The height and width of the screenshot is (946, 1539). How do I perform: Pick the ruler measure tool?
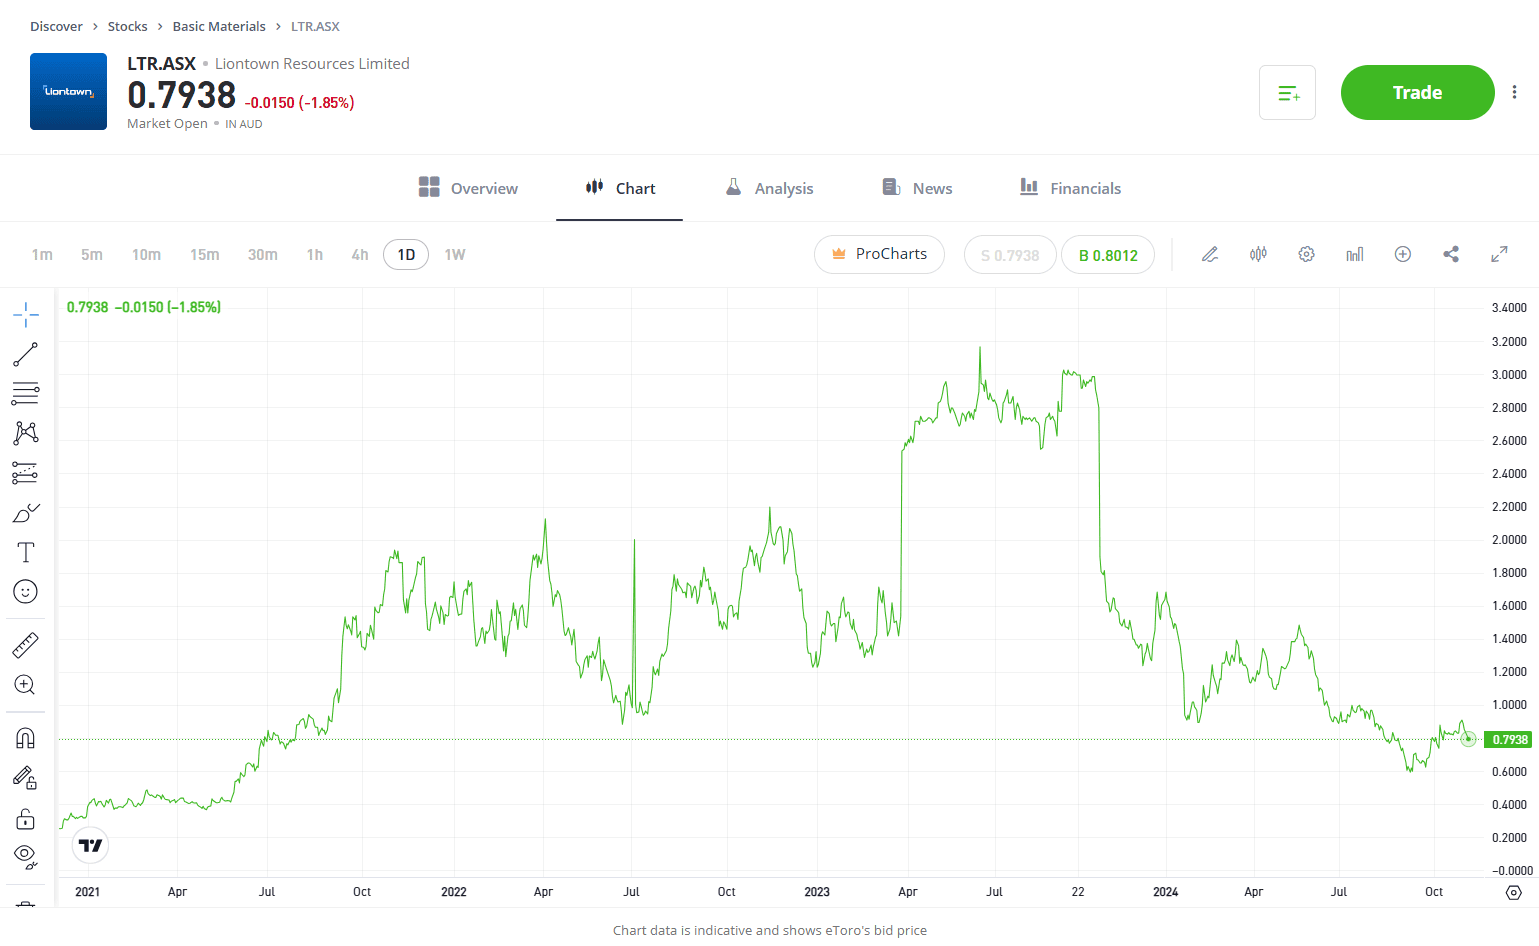click(26, 646)
